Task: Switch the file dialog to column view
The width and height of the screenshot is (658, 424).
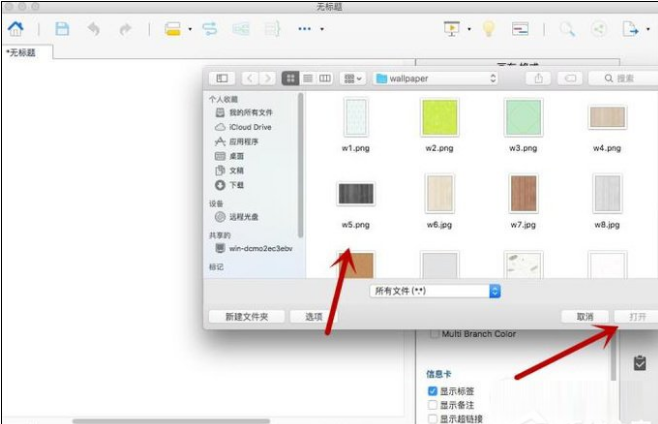Action: [325, 78]
